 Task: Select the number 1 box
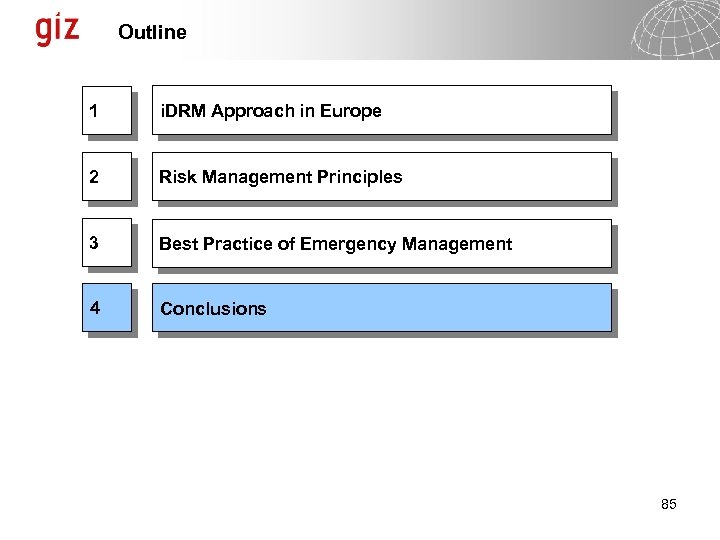106,110
